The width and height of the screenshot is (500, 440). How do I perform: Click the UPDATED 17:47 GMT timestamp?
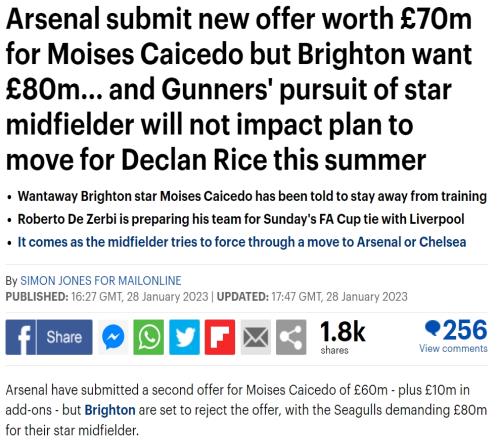click(312, 297)
